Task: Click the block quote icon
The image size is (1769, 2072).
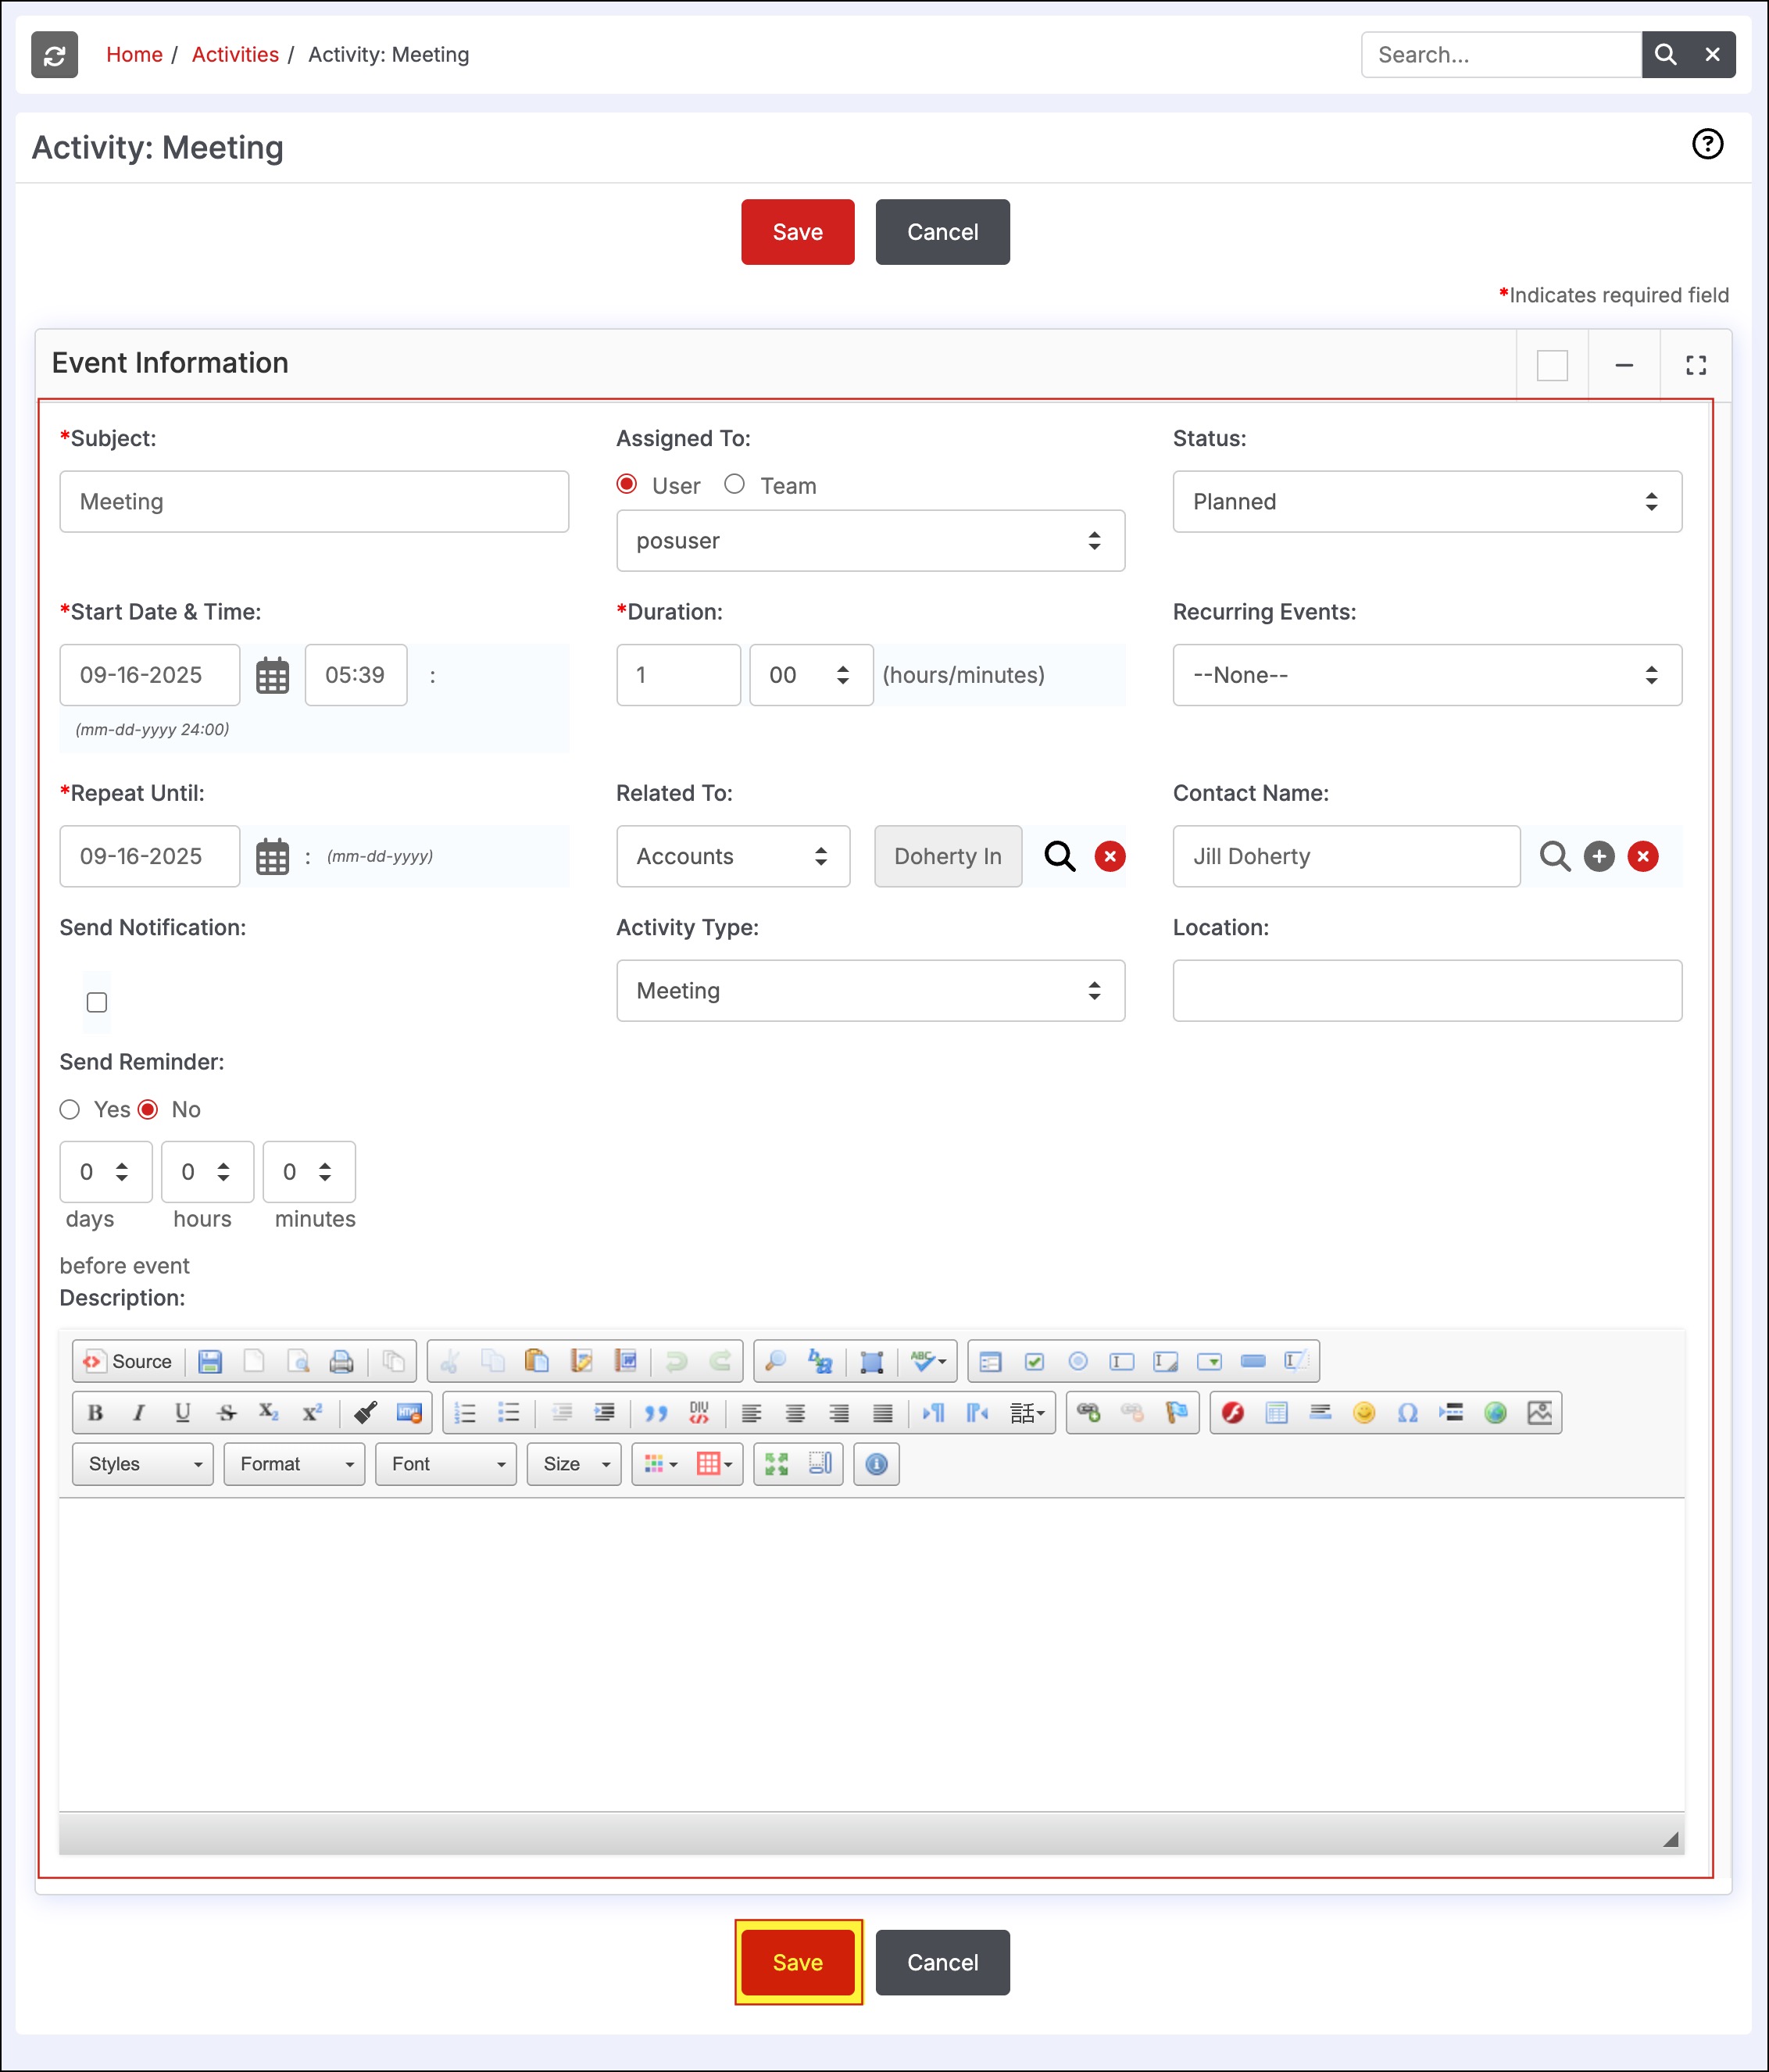Action: (655, 1412)
